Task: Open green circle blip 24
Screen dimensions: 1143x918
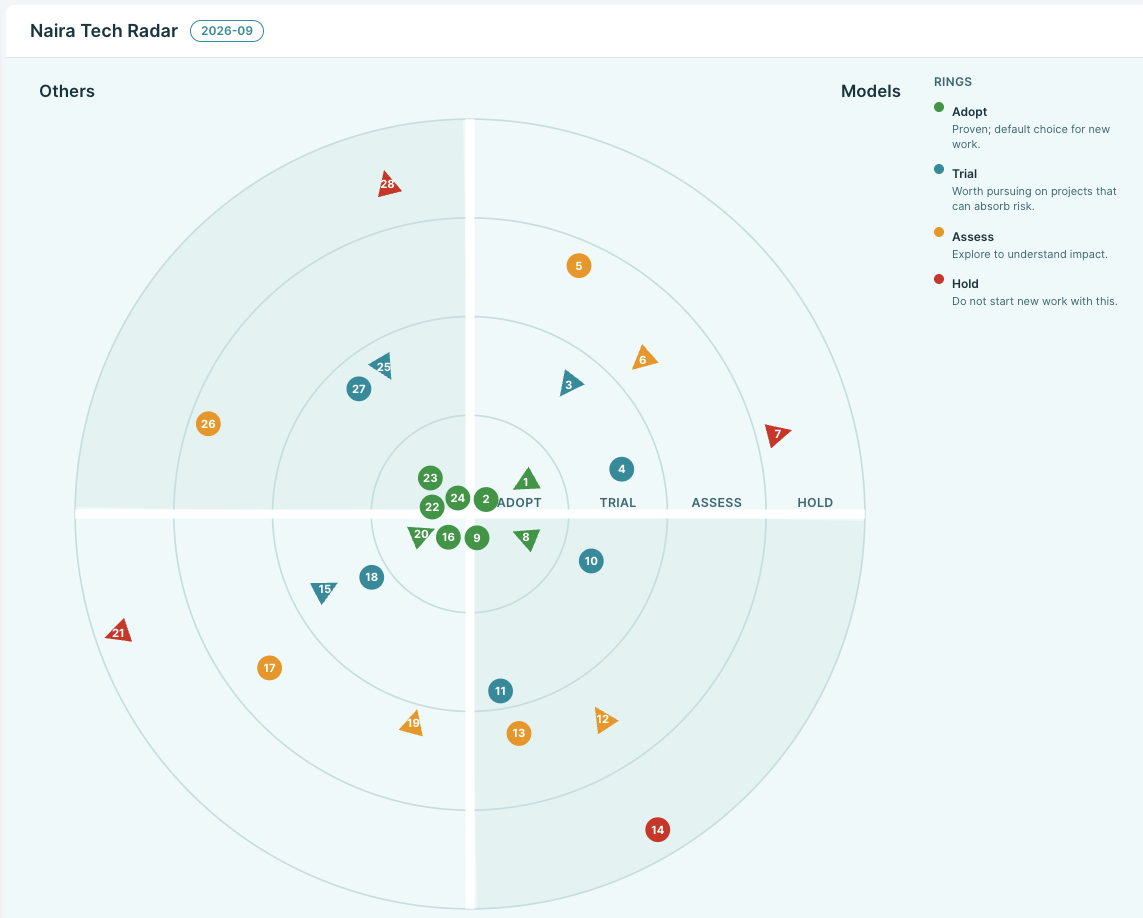Action: [x=458, y=498]
